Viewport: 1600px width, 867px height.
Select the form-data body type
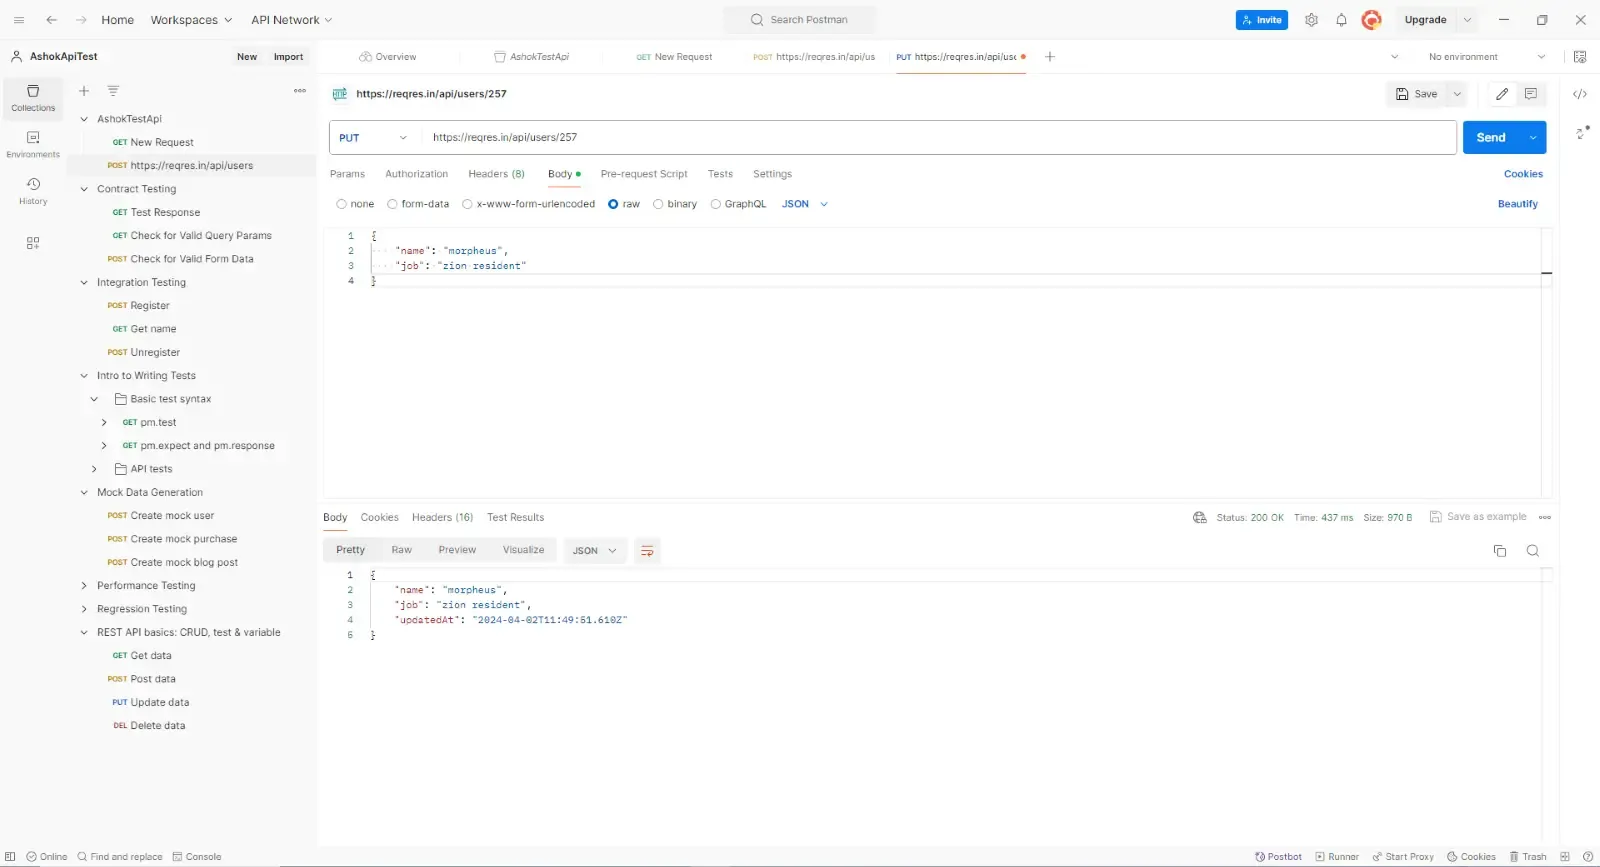[x=393, y=204]
